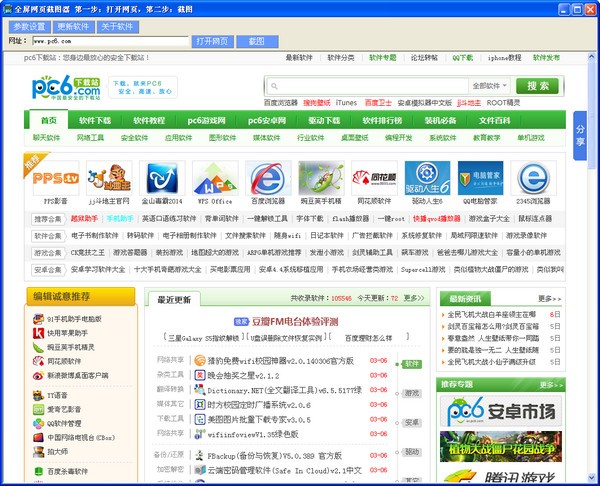Click the YY语音 sidebar icon
Image resolution: width=600 pixels, height=486 pixels.
coord(38,395)
